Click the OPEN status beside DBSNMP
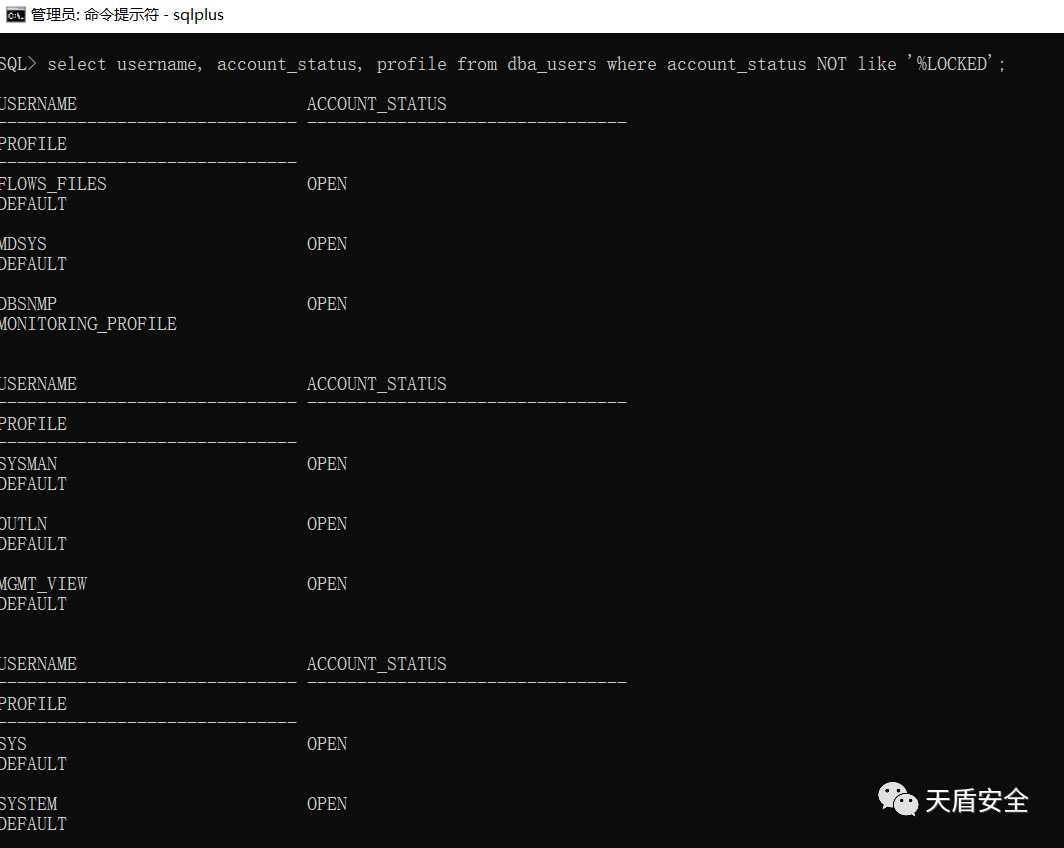Viewport: 1064px width, 848px height. pos(327,304)
